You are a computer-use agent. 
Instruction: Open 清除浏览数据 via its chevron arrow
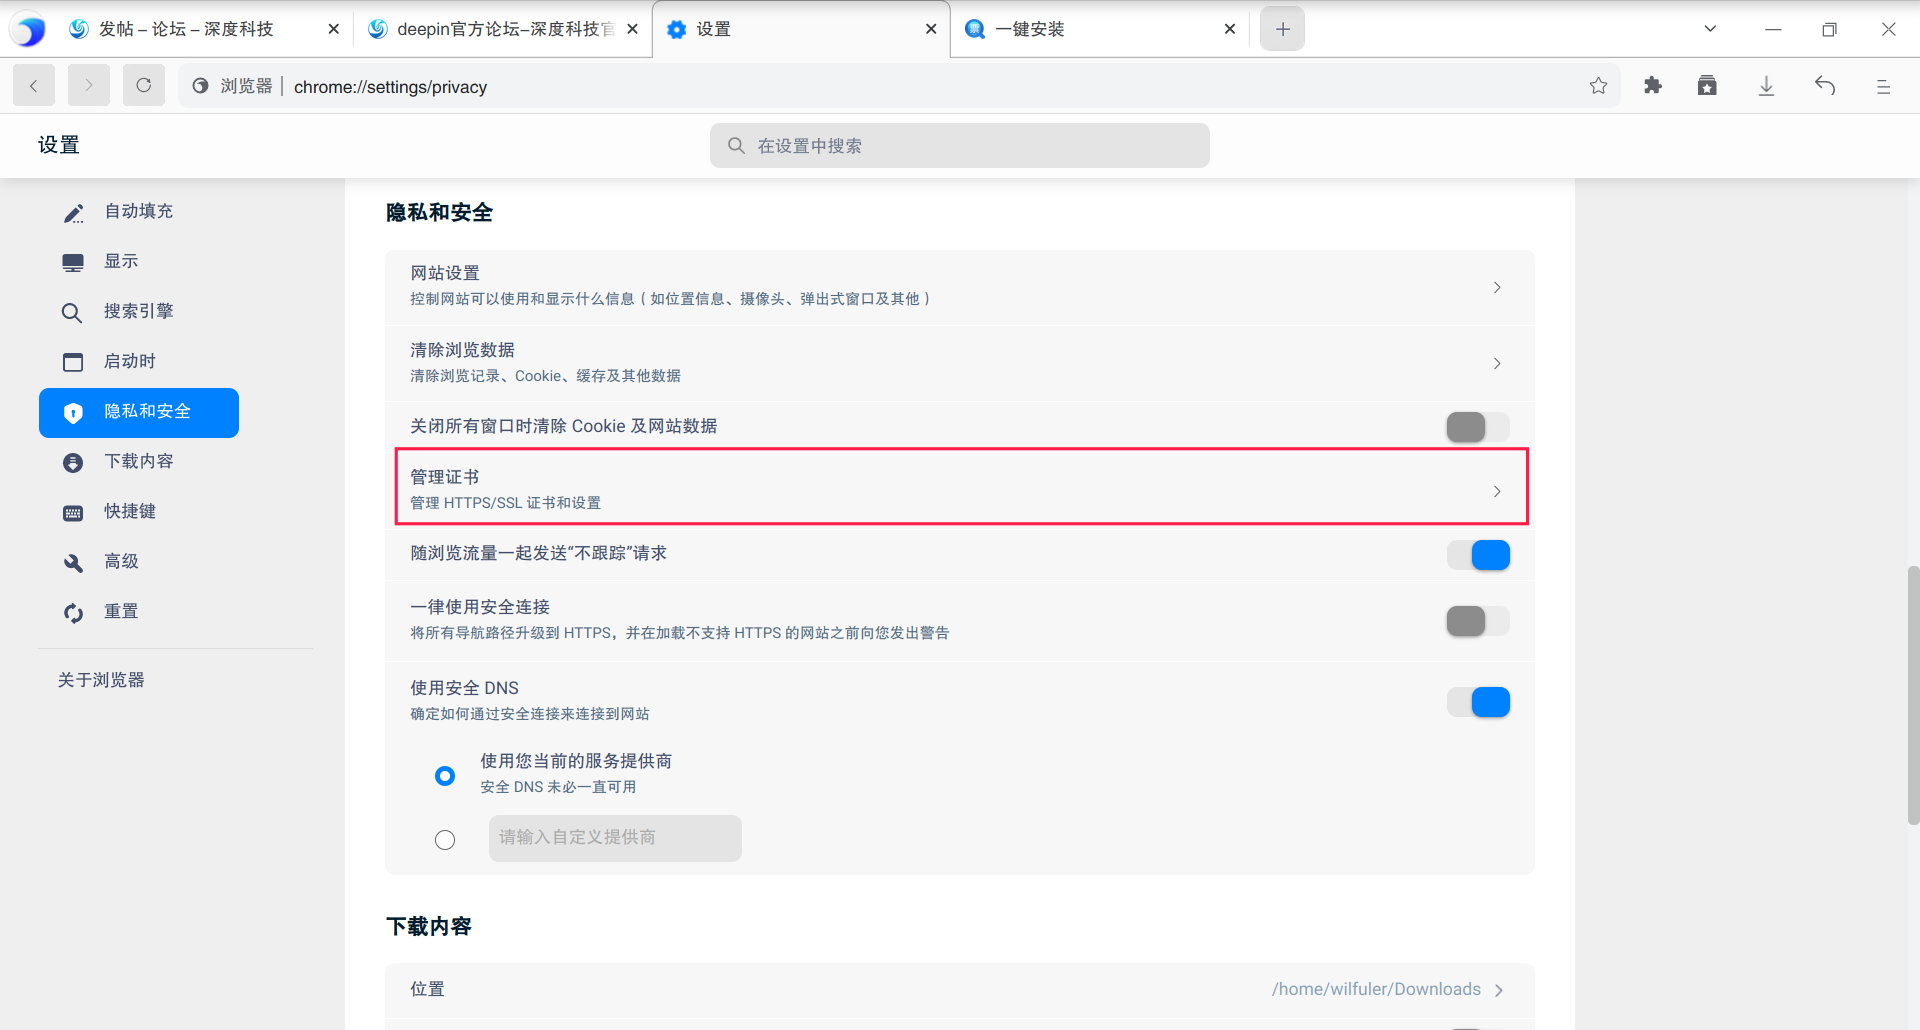tap(1497, 363)
